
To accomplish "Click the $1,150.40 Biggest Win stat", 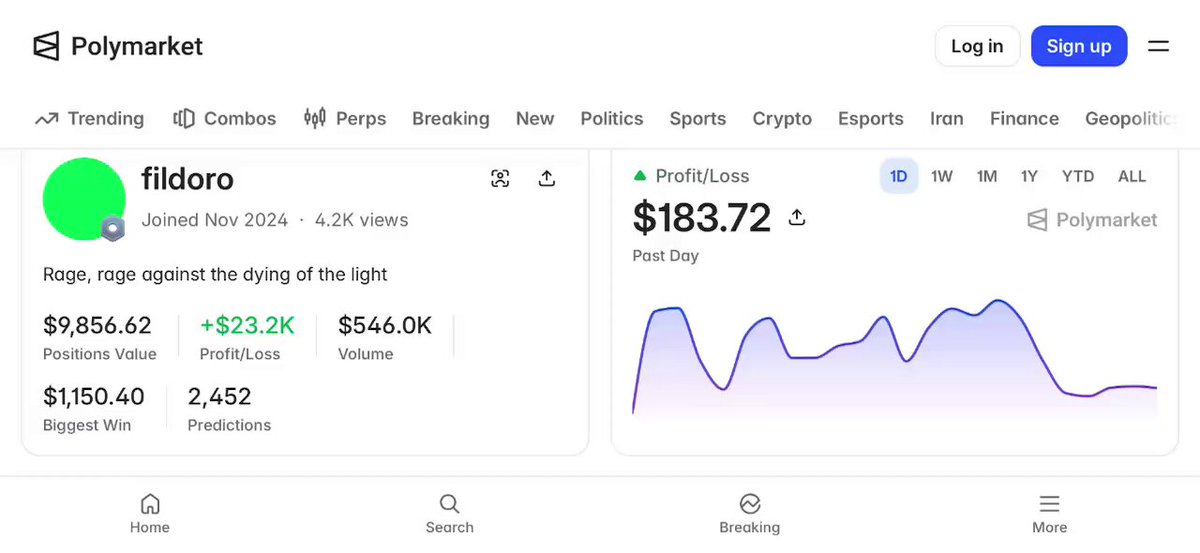I will click(94, 408).
